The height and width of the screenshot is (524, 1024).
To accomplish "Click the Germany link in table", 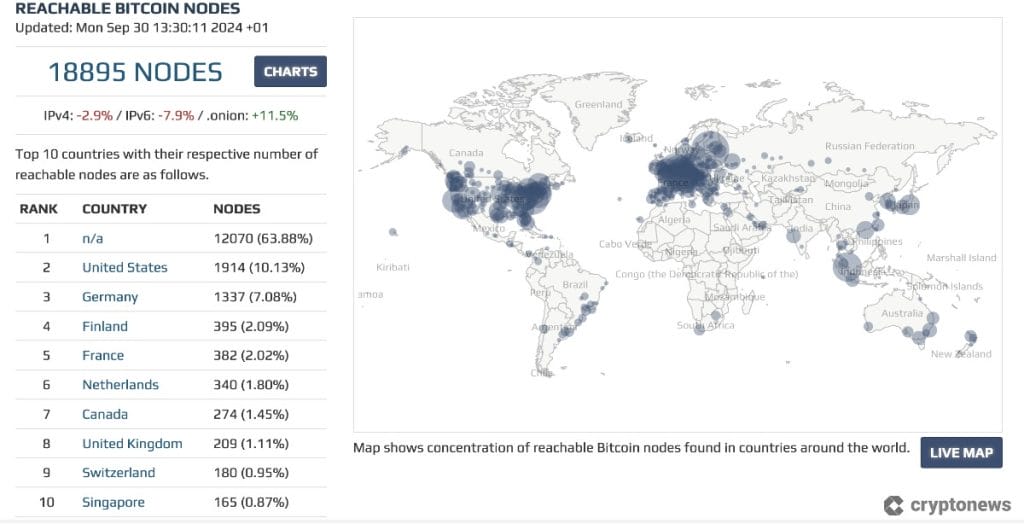I will coord(110,297).
